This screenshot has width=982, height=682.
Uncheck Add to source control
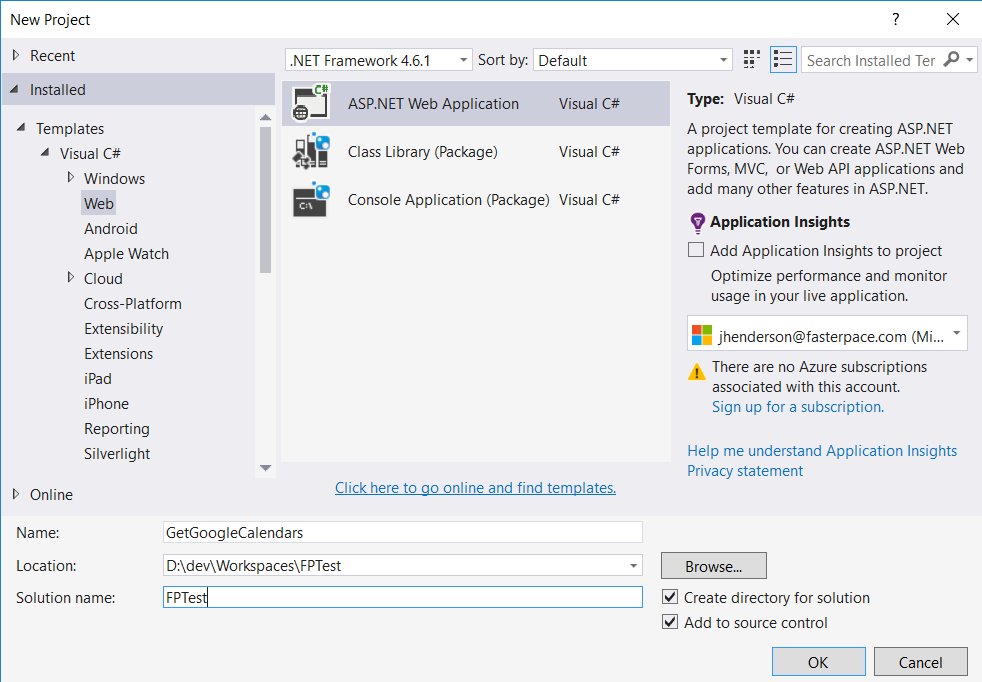(670, 622)
